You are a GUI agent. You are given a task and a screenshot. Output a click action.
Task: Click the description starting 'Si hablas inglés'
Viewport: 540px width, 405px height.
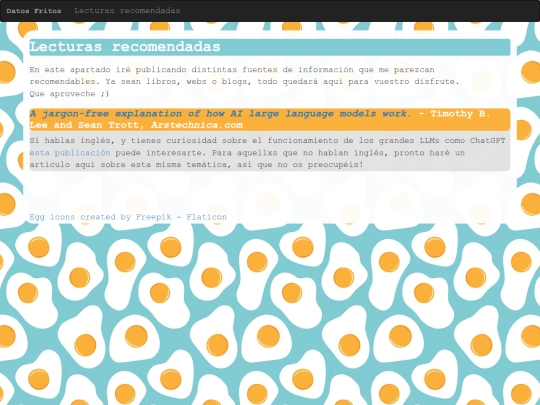click(270, 153)
